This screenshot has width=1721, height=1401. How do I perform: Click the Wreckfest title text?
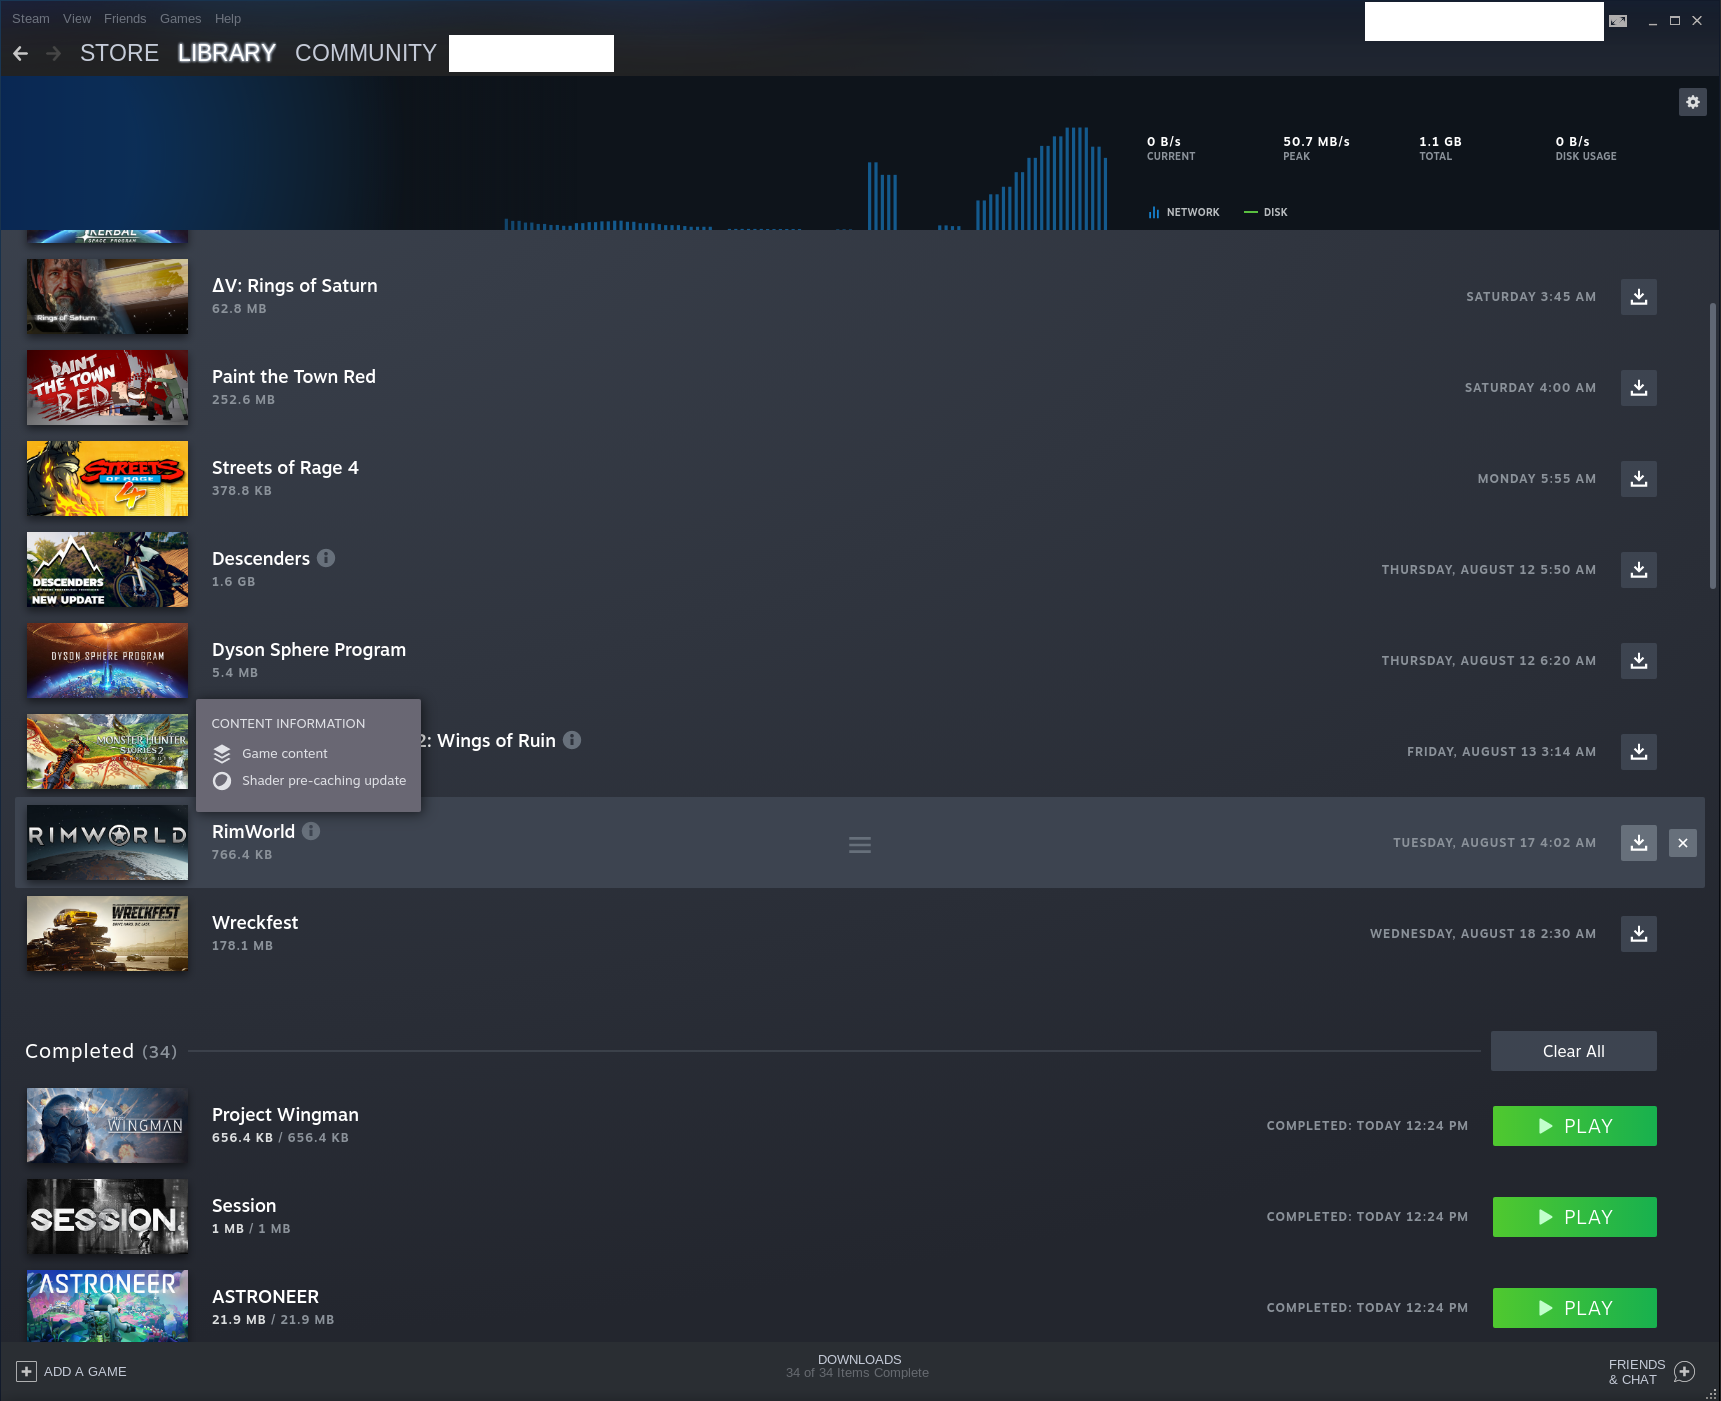coord(255,923)
